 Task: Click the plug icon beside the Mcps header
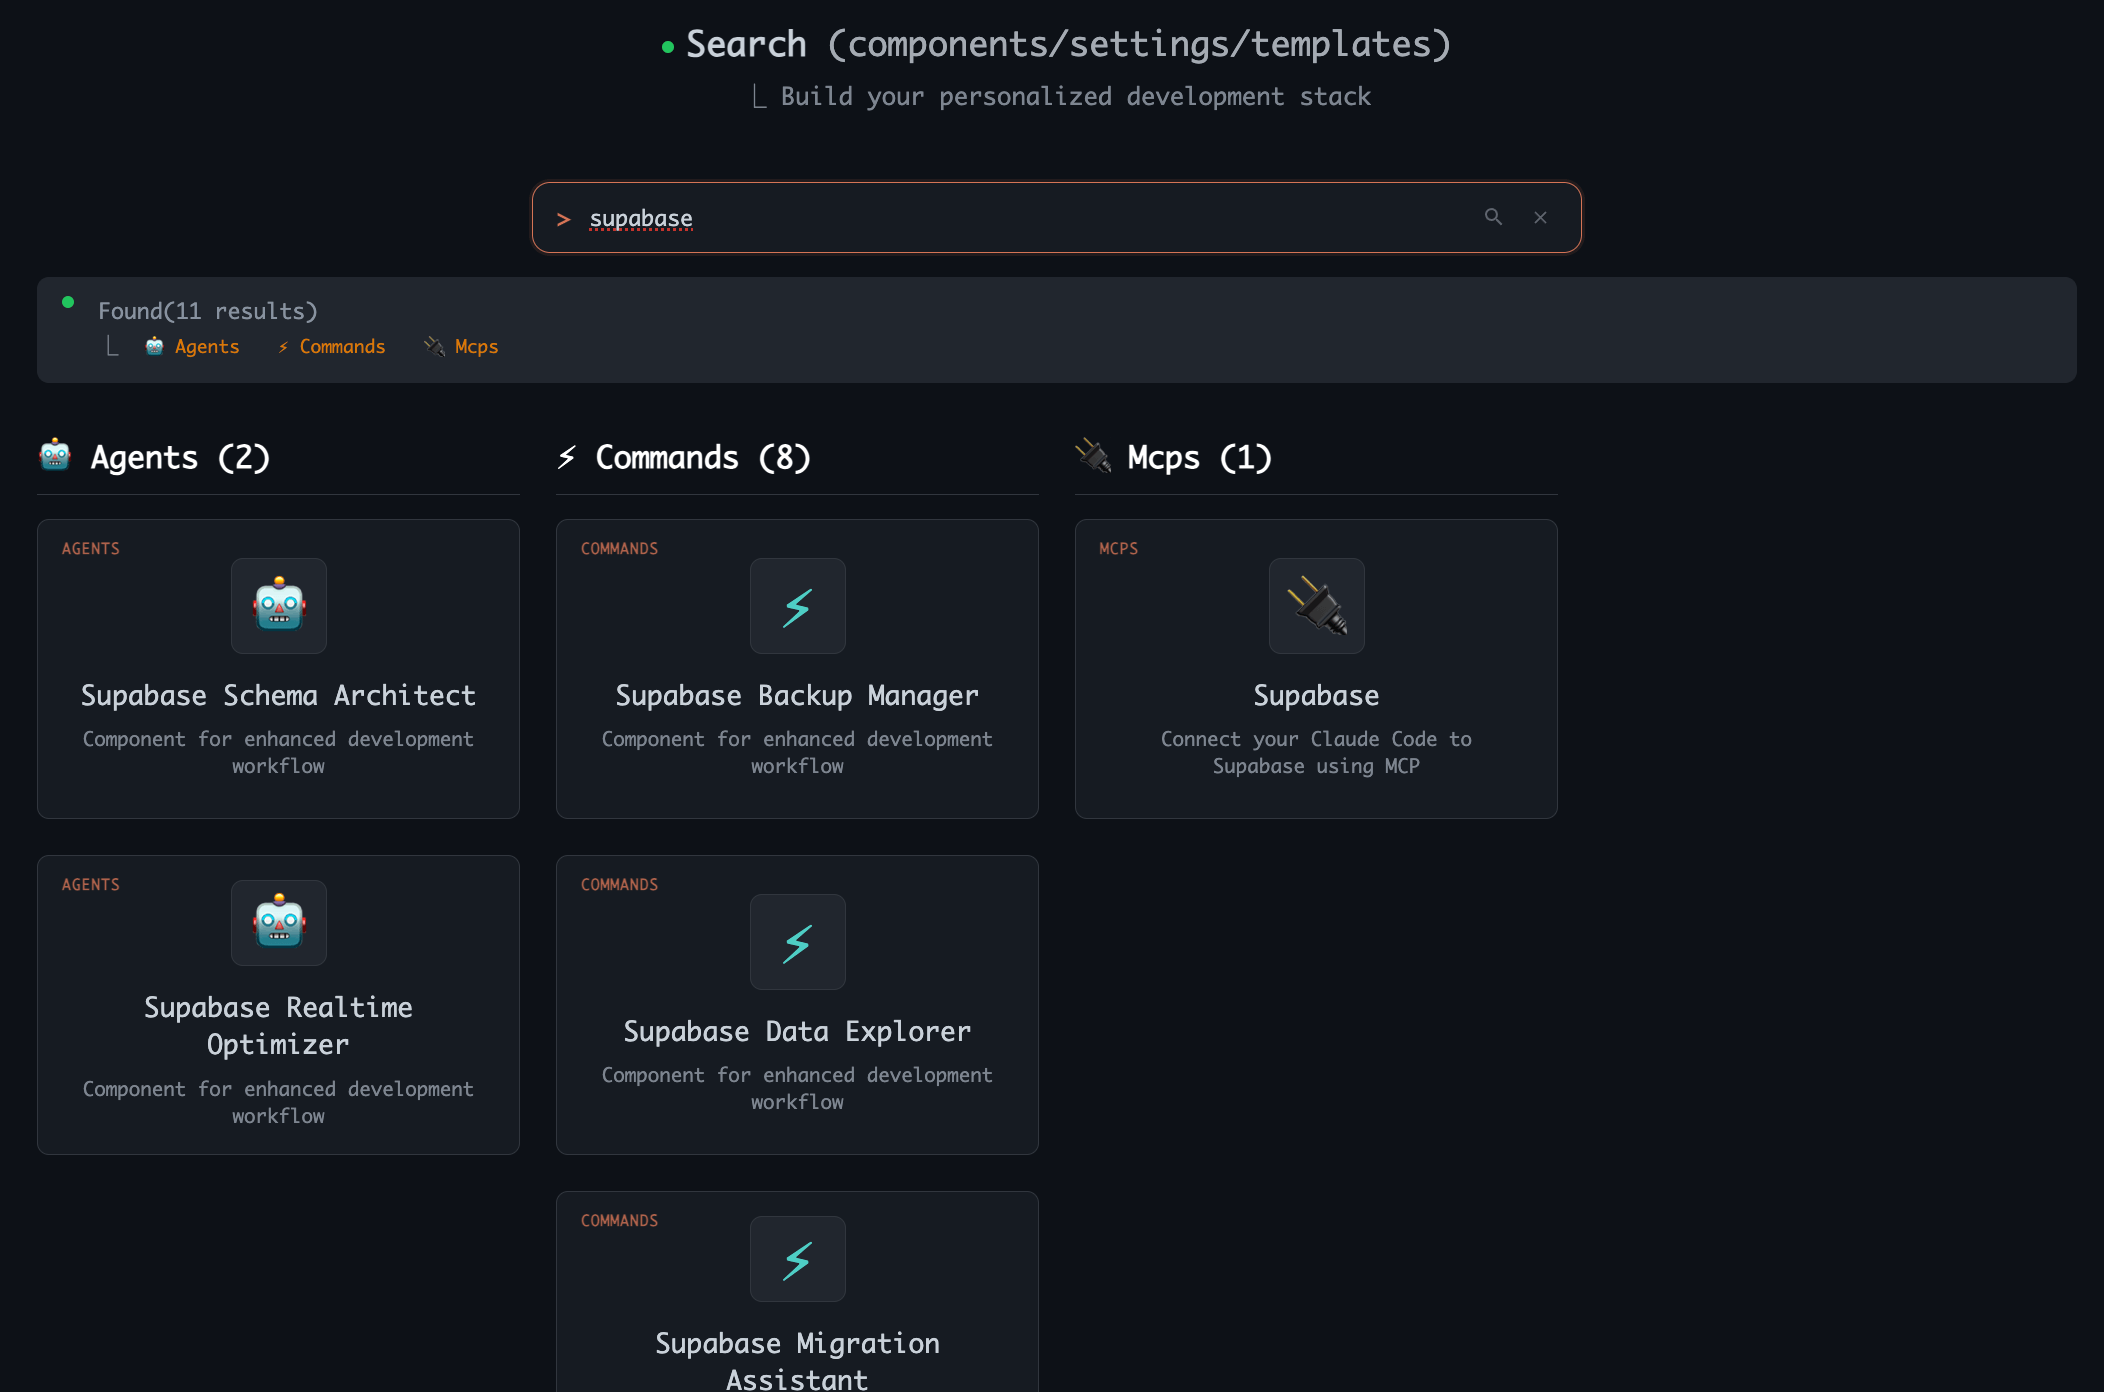[x=1095, y=456]
